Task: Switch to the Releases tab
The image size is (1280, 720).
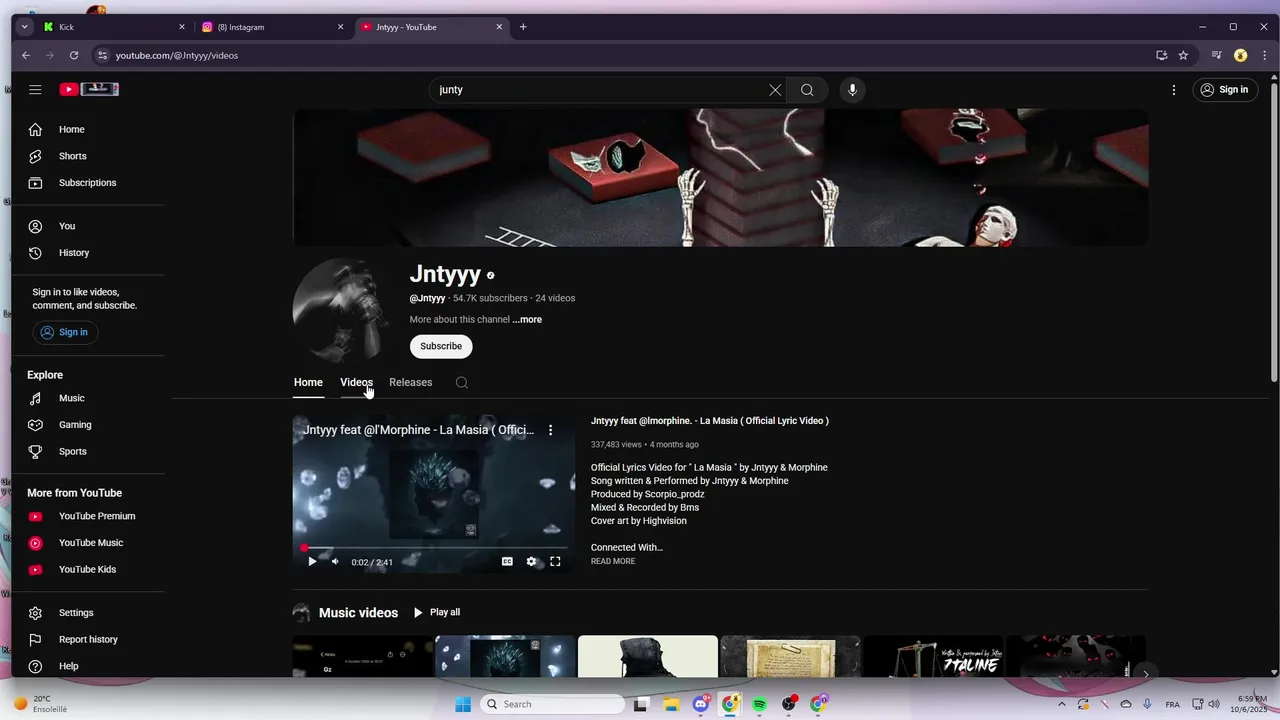Action: point(411,383)
